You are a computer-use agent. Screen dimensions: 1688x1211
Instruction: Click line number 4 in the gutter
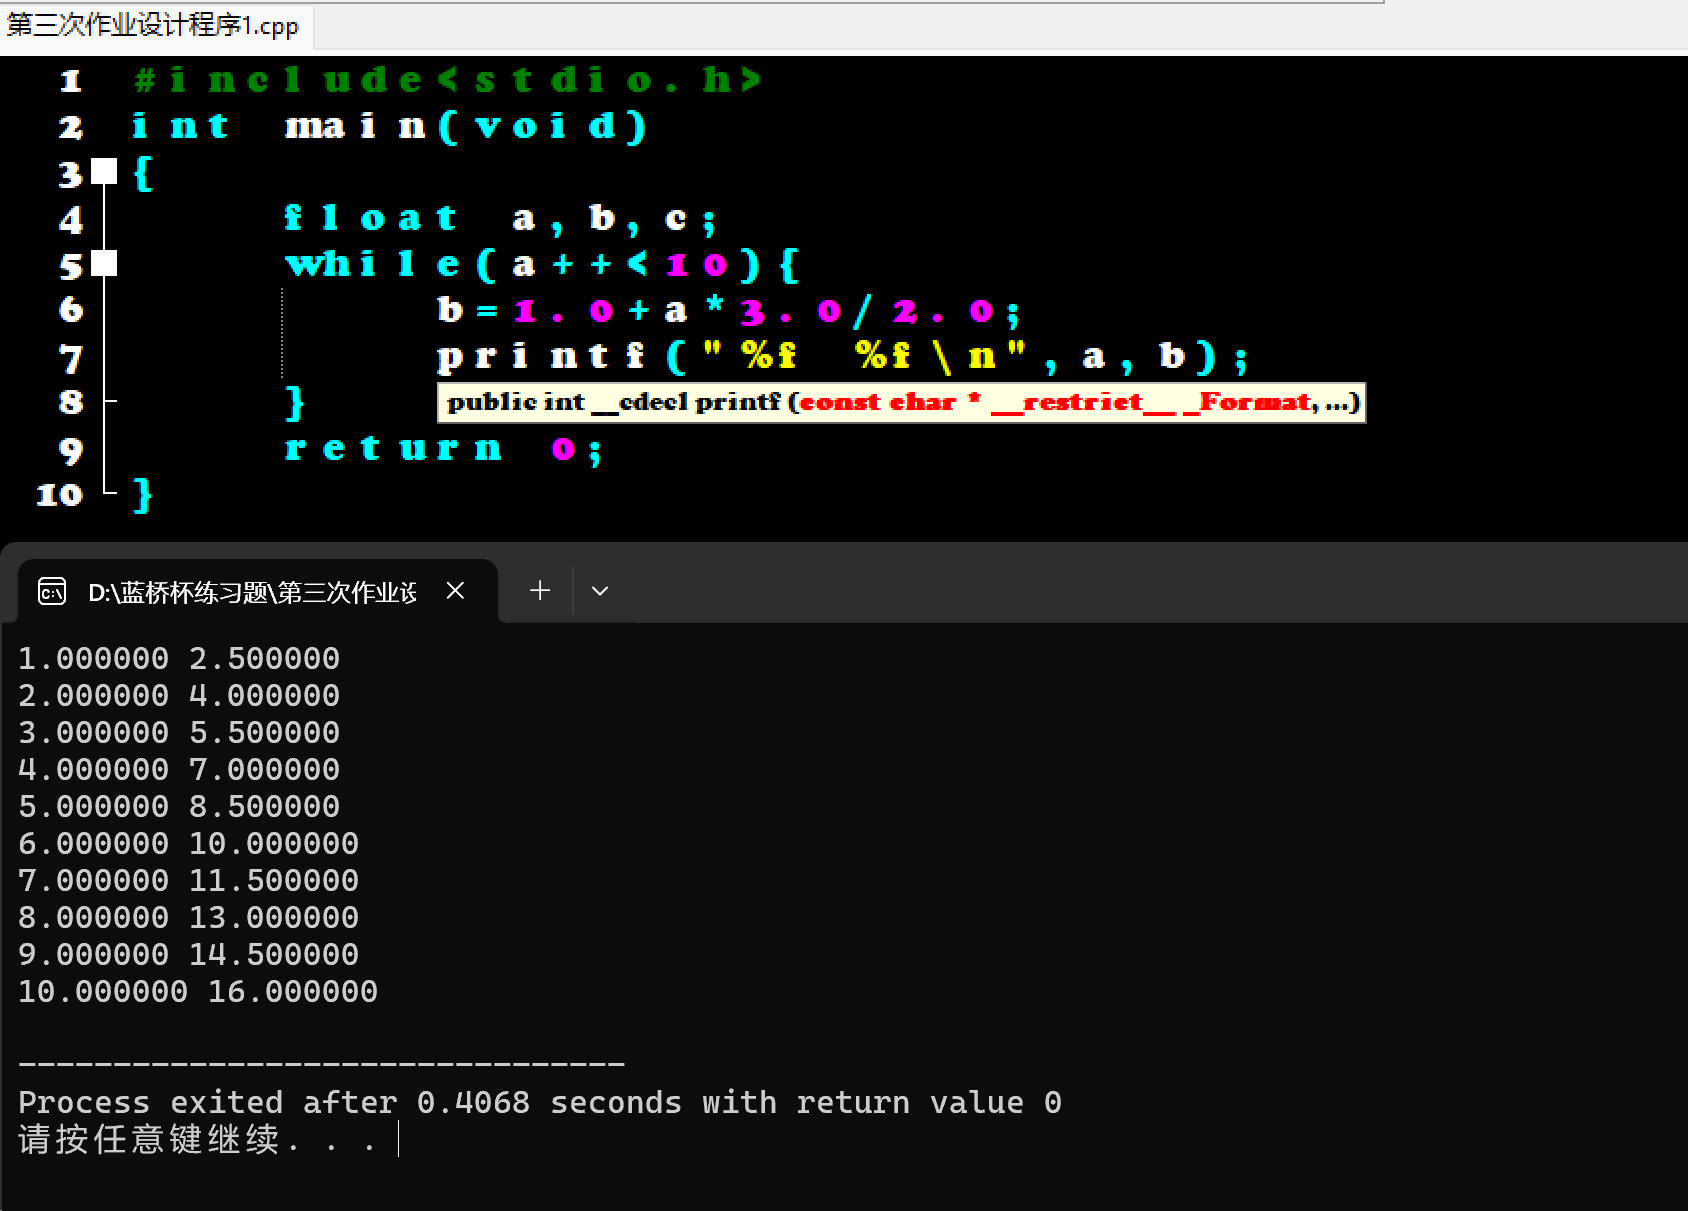[70, 219]
